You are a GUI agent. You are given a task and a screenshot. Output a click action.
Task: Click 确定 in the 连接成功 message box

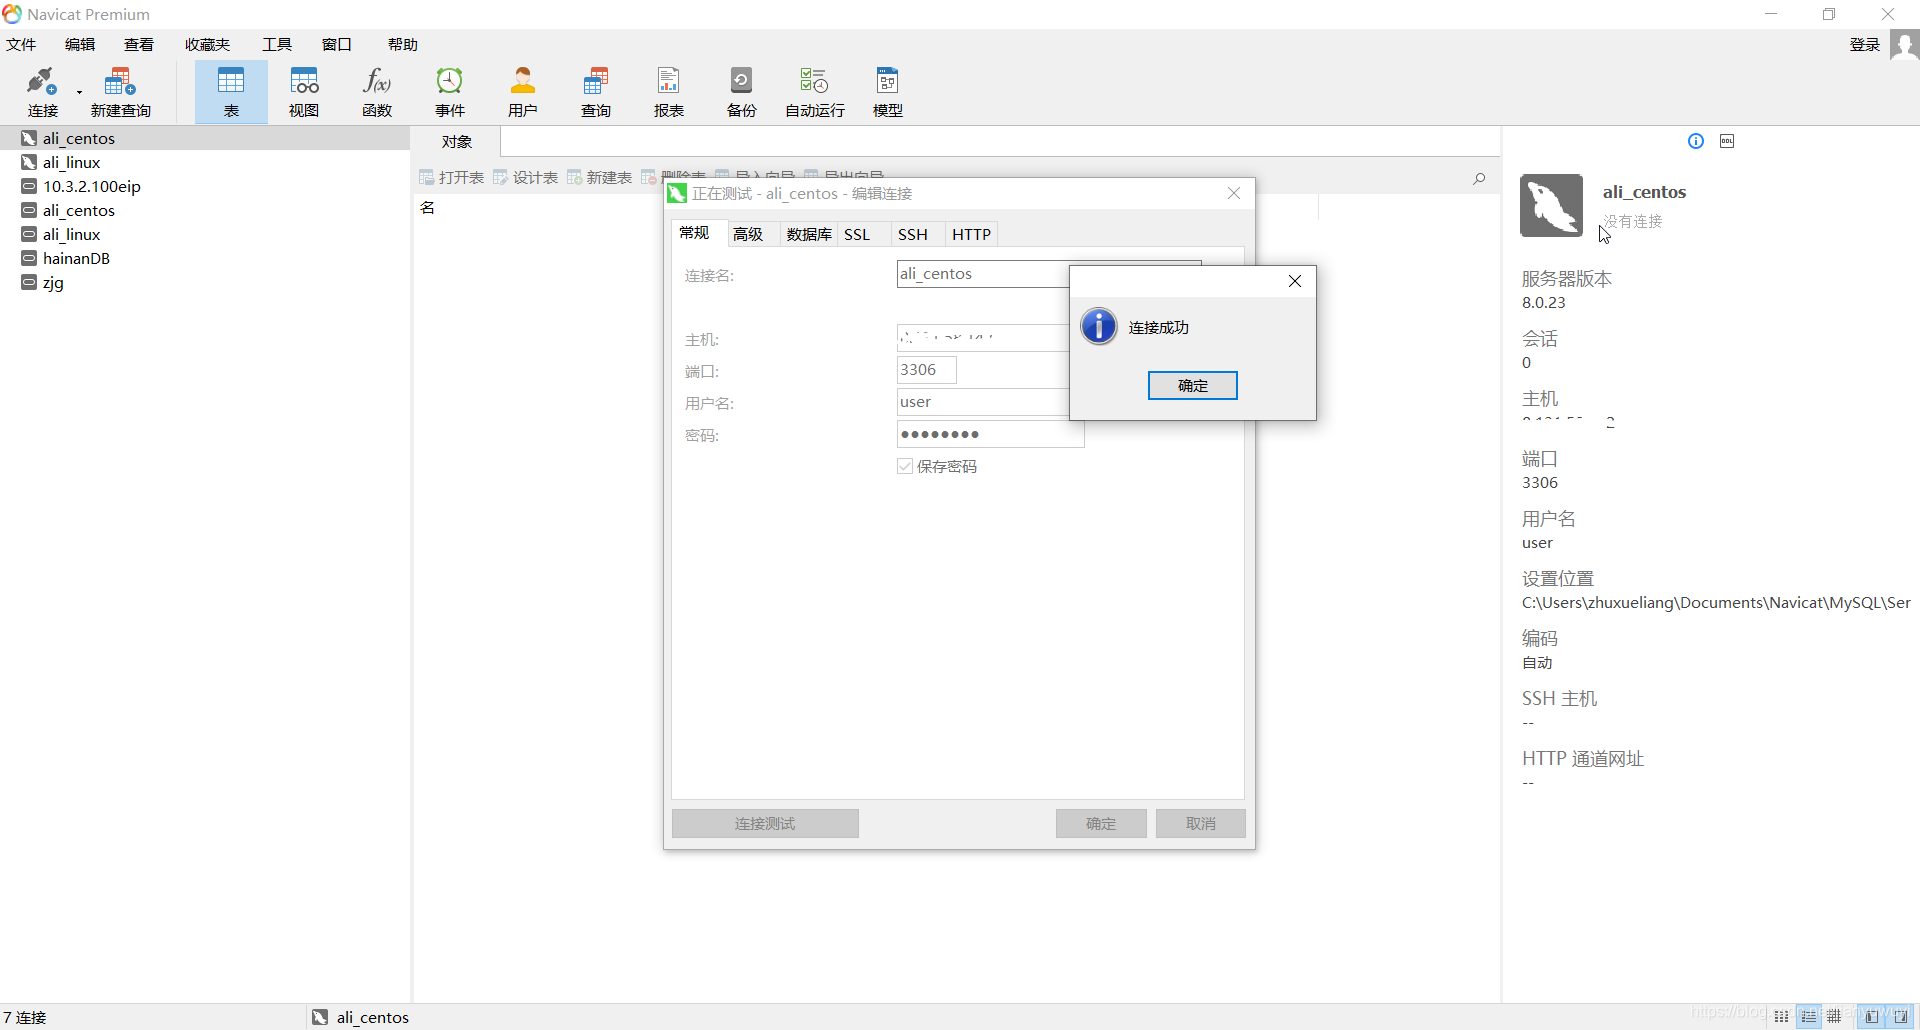[x=1193, y=385]
